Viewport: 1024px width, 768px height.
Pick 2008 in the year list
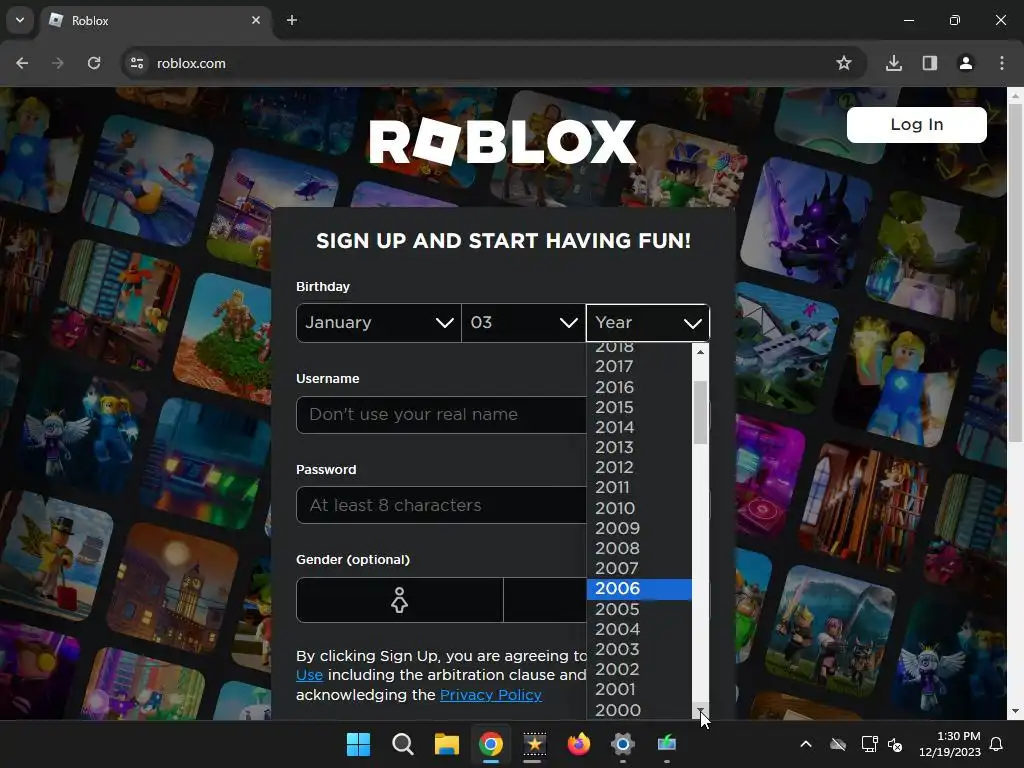point(639,549)
